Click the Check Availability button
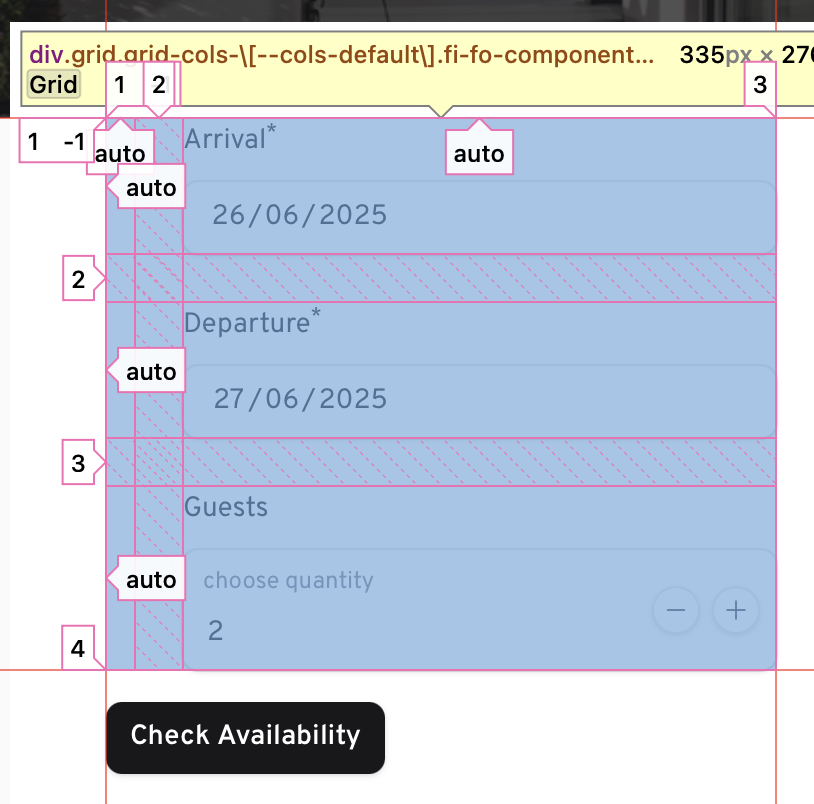 pyautogui.click(x=246, y=738)
